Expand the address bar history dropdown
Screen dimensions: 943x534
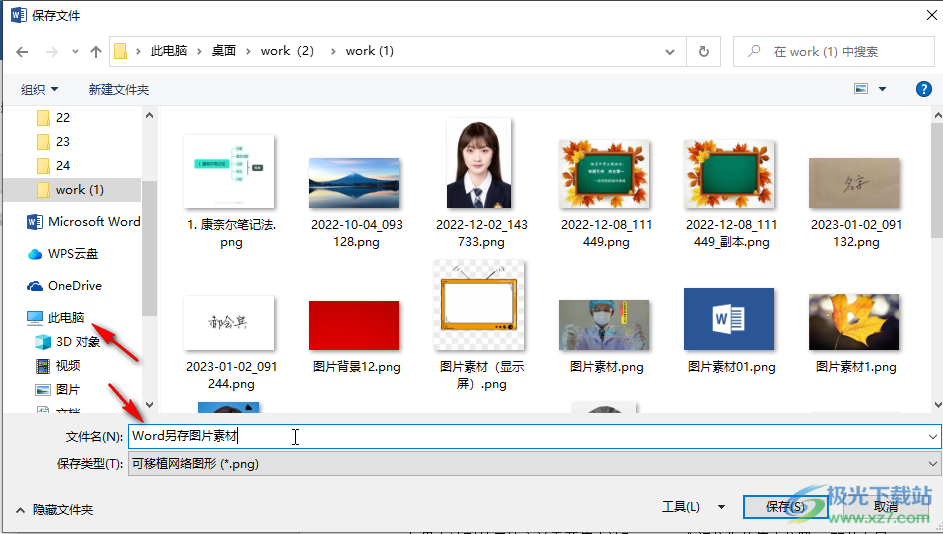[669, 52]
